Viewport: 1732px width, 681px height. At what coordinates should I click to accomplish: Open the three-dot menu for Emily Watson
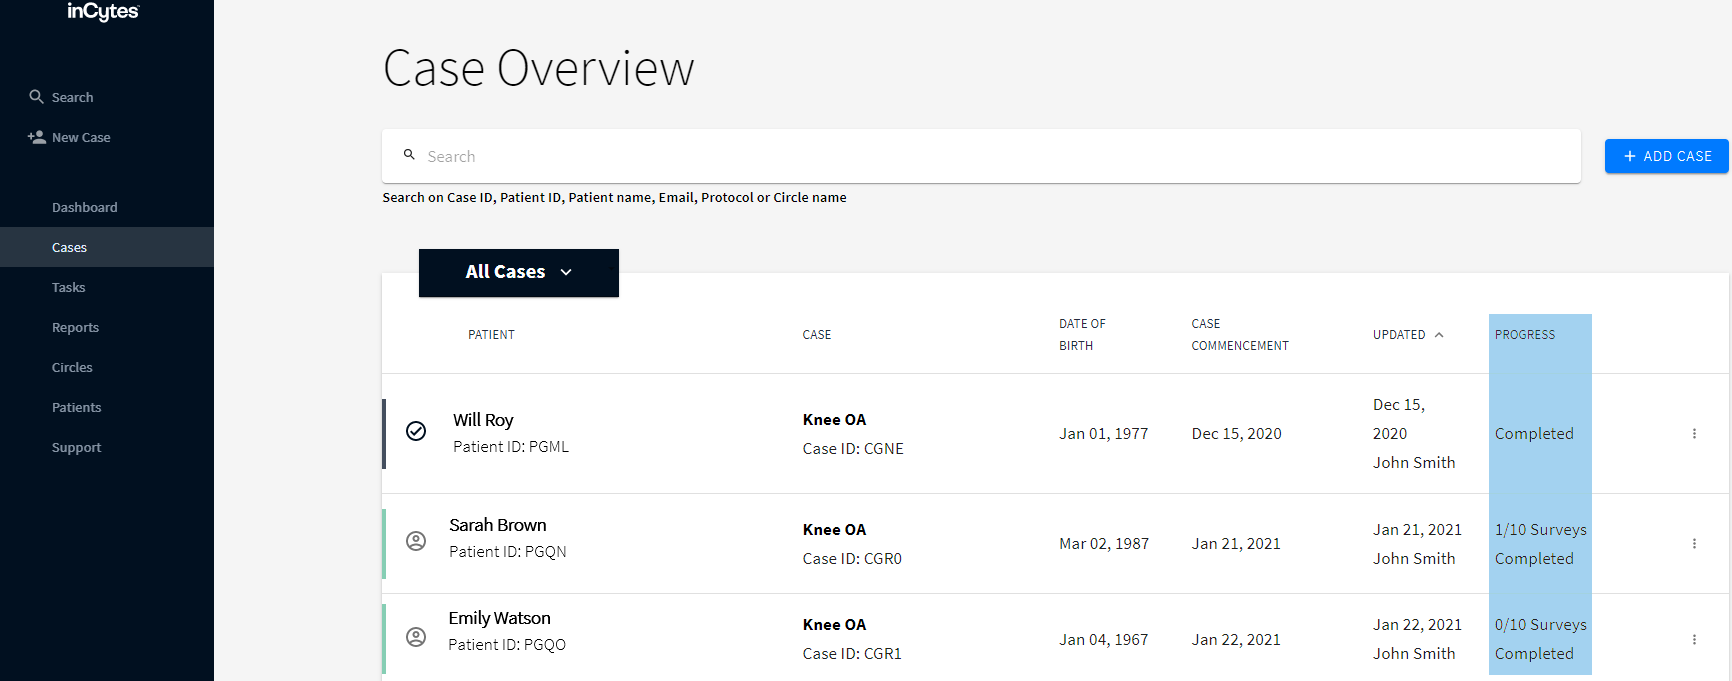(x=1694, y=640)
